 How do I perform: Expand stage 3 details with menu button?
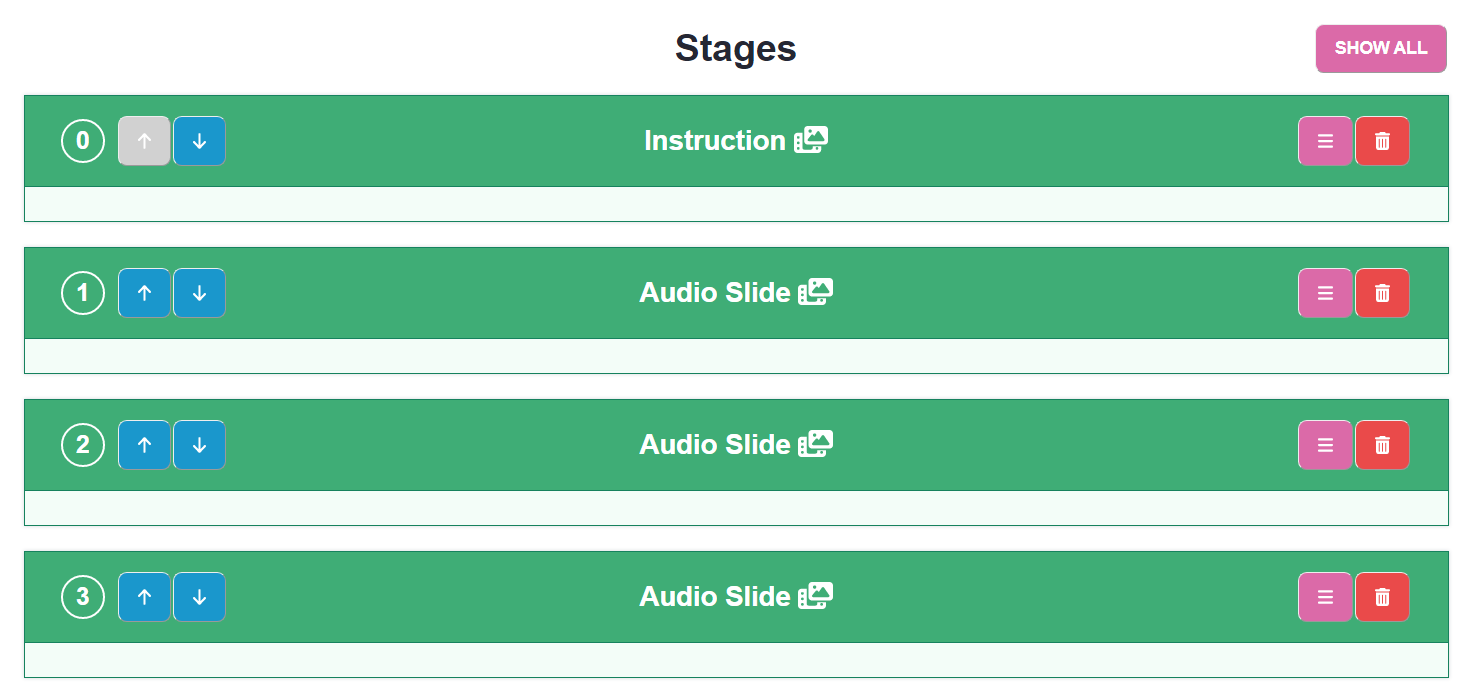tap(1325, 597)
